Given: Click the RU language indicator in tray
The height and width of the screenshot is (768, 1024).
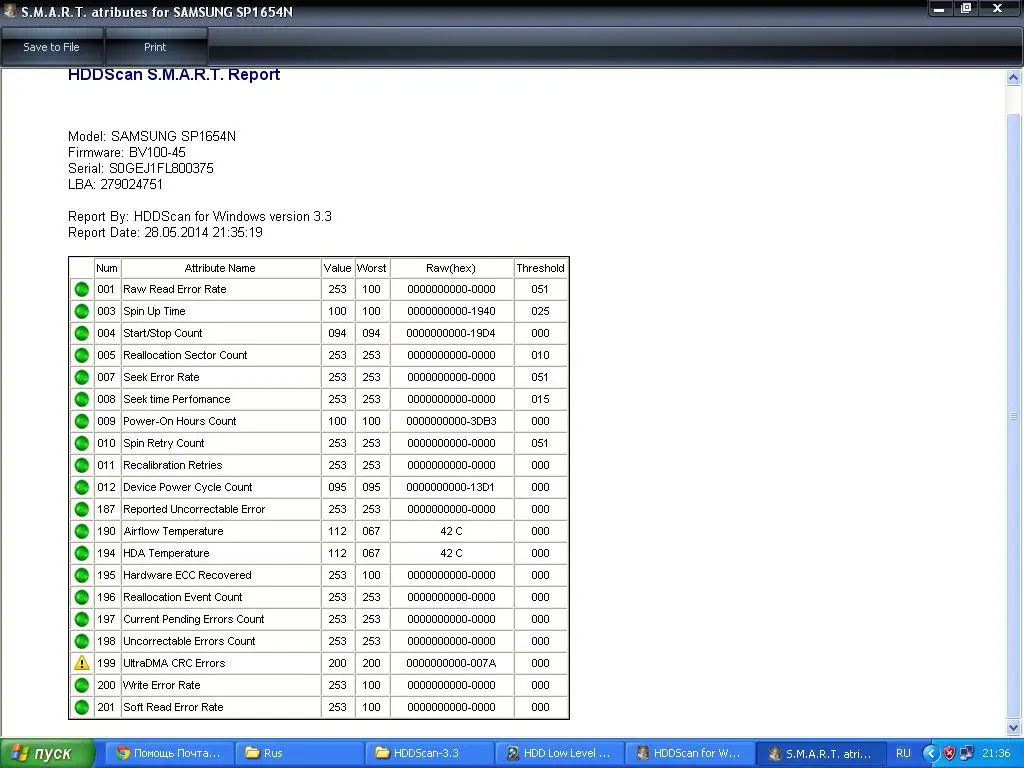Looking at the screenshot, I should click(903, 753).
